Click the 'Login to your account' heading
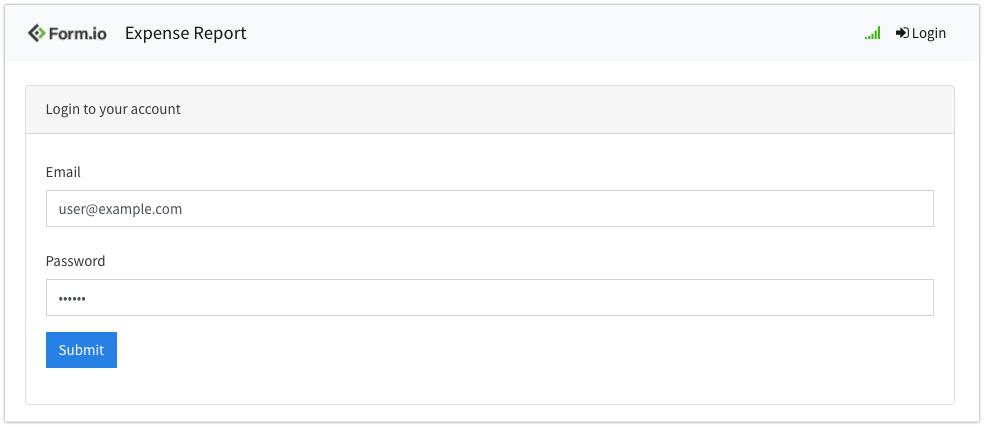The width and height of the screenshot is (984, 427). (x=113, y=109)
